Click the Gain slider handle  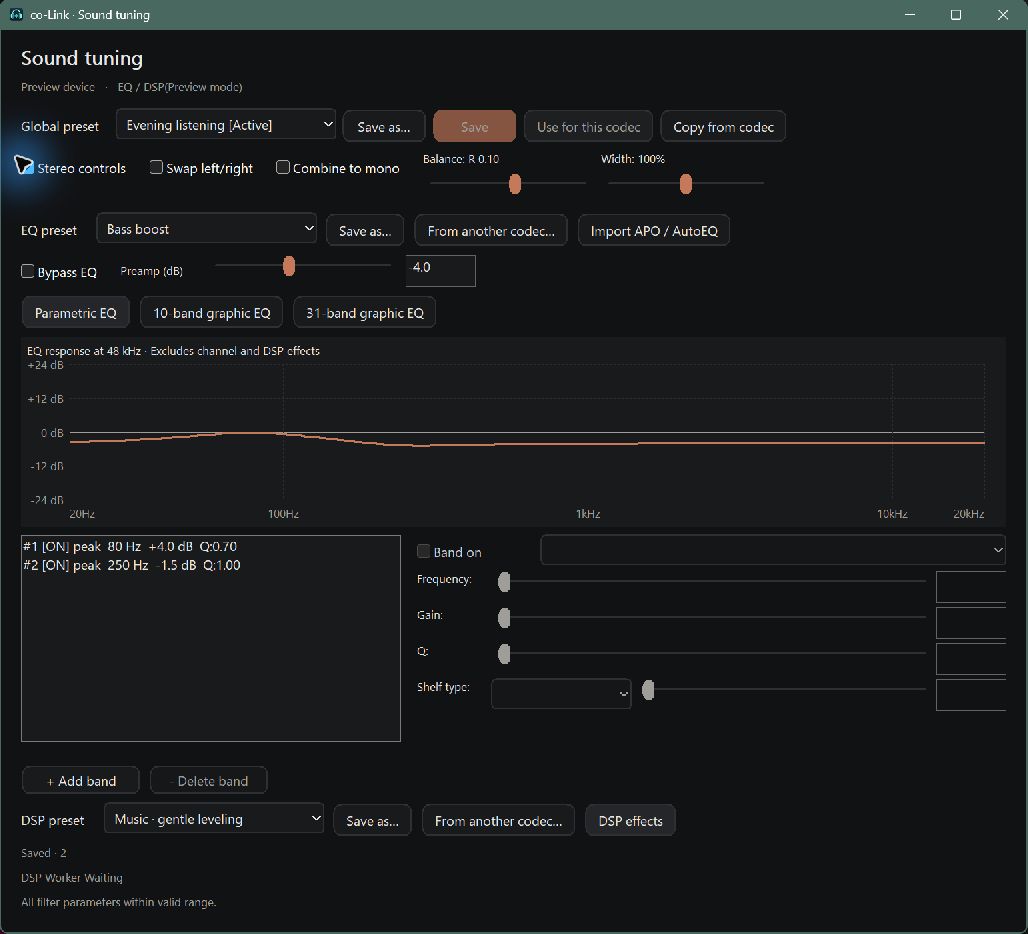(504, 617)
